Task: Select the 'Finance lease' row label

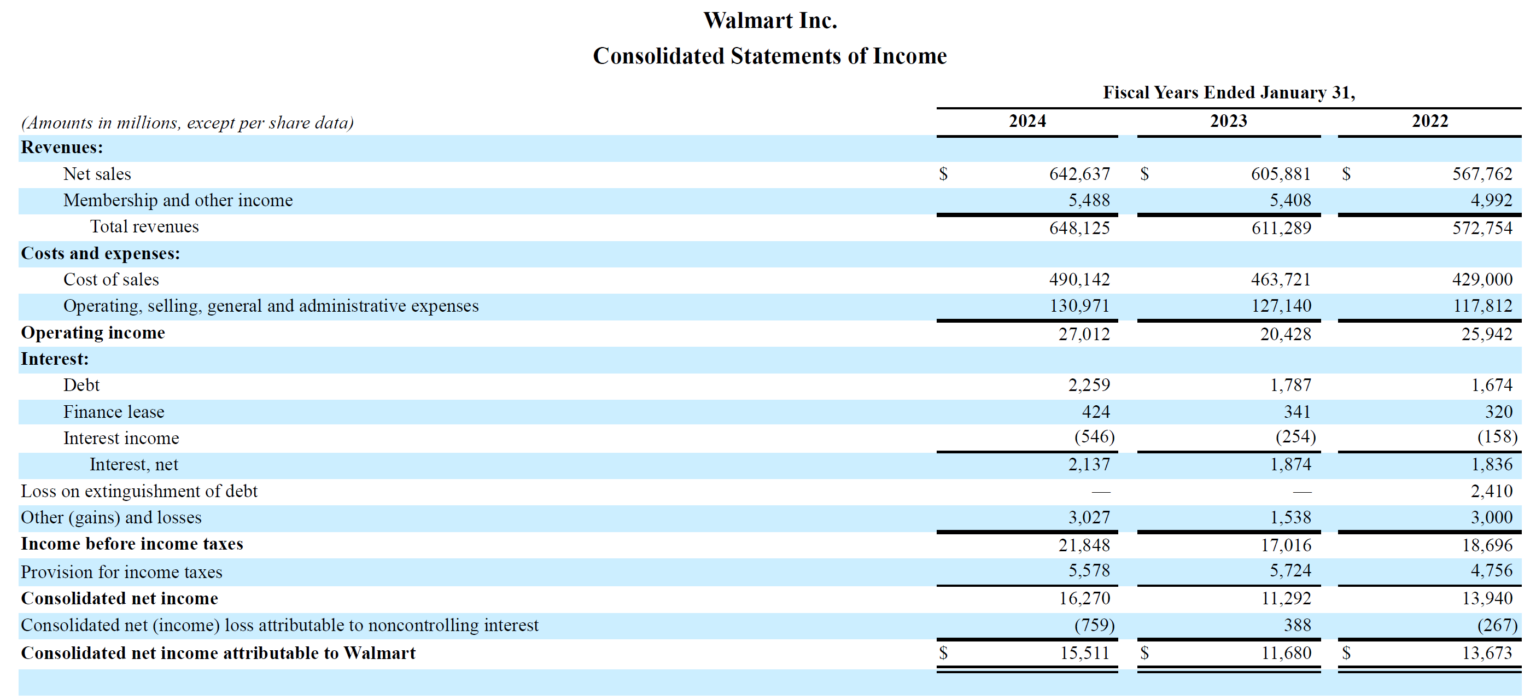Action: (114, 412)
